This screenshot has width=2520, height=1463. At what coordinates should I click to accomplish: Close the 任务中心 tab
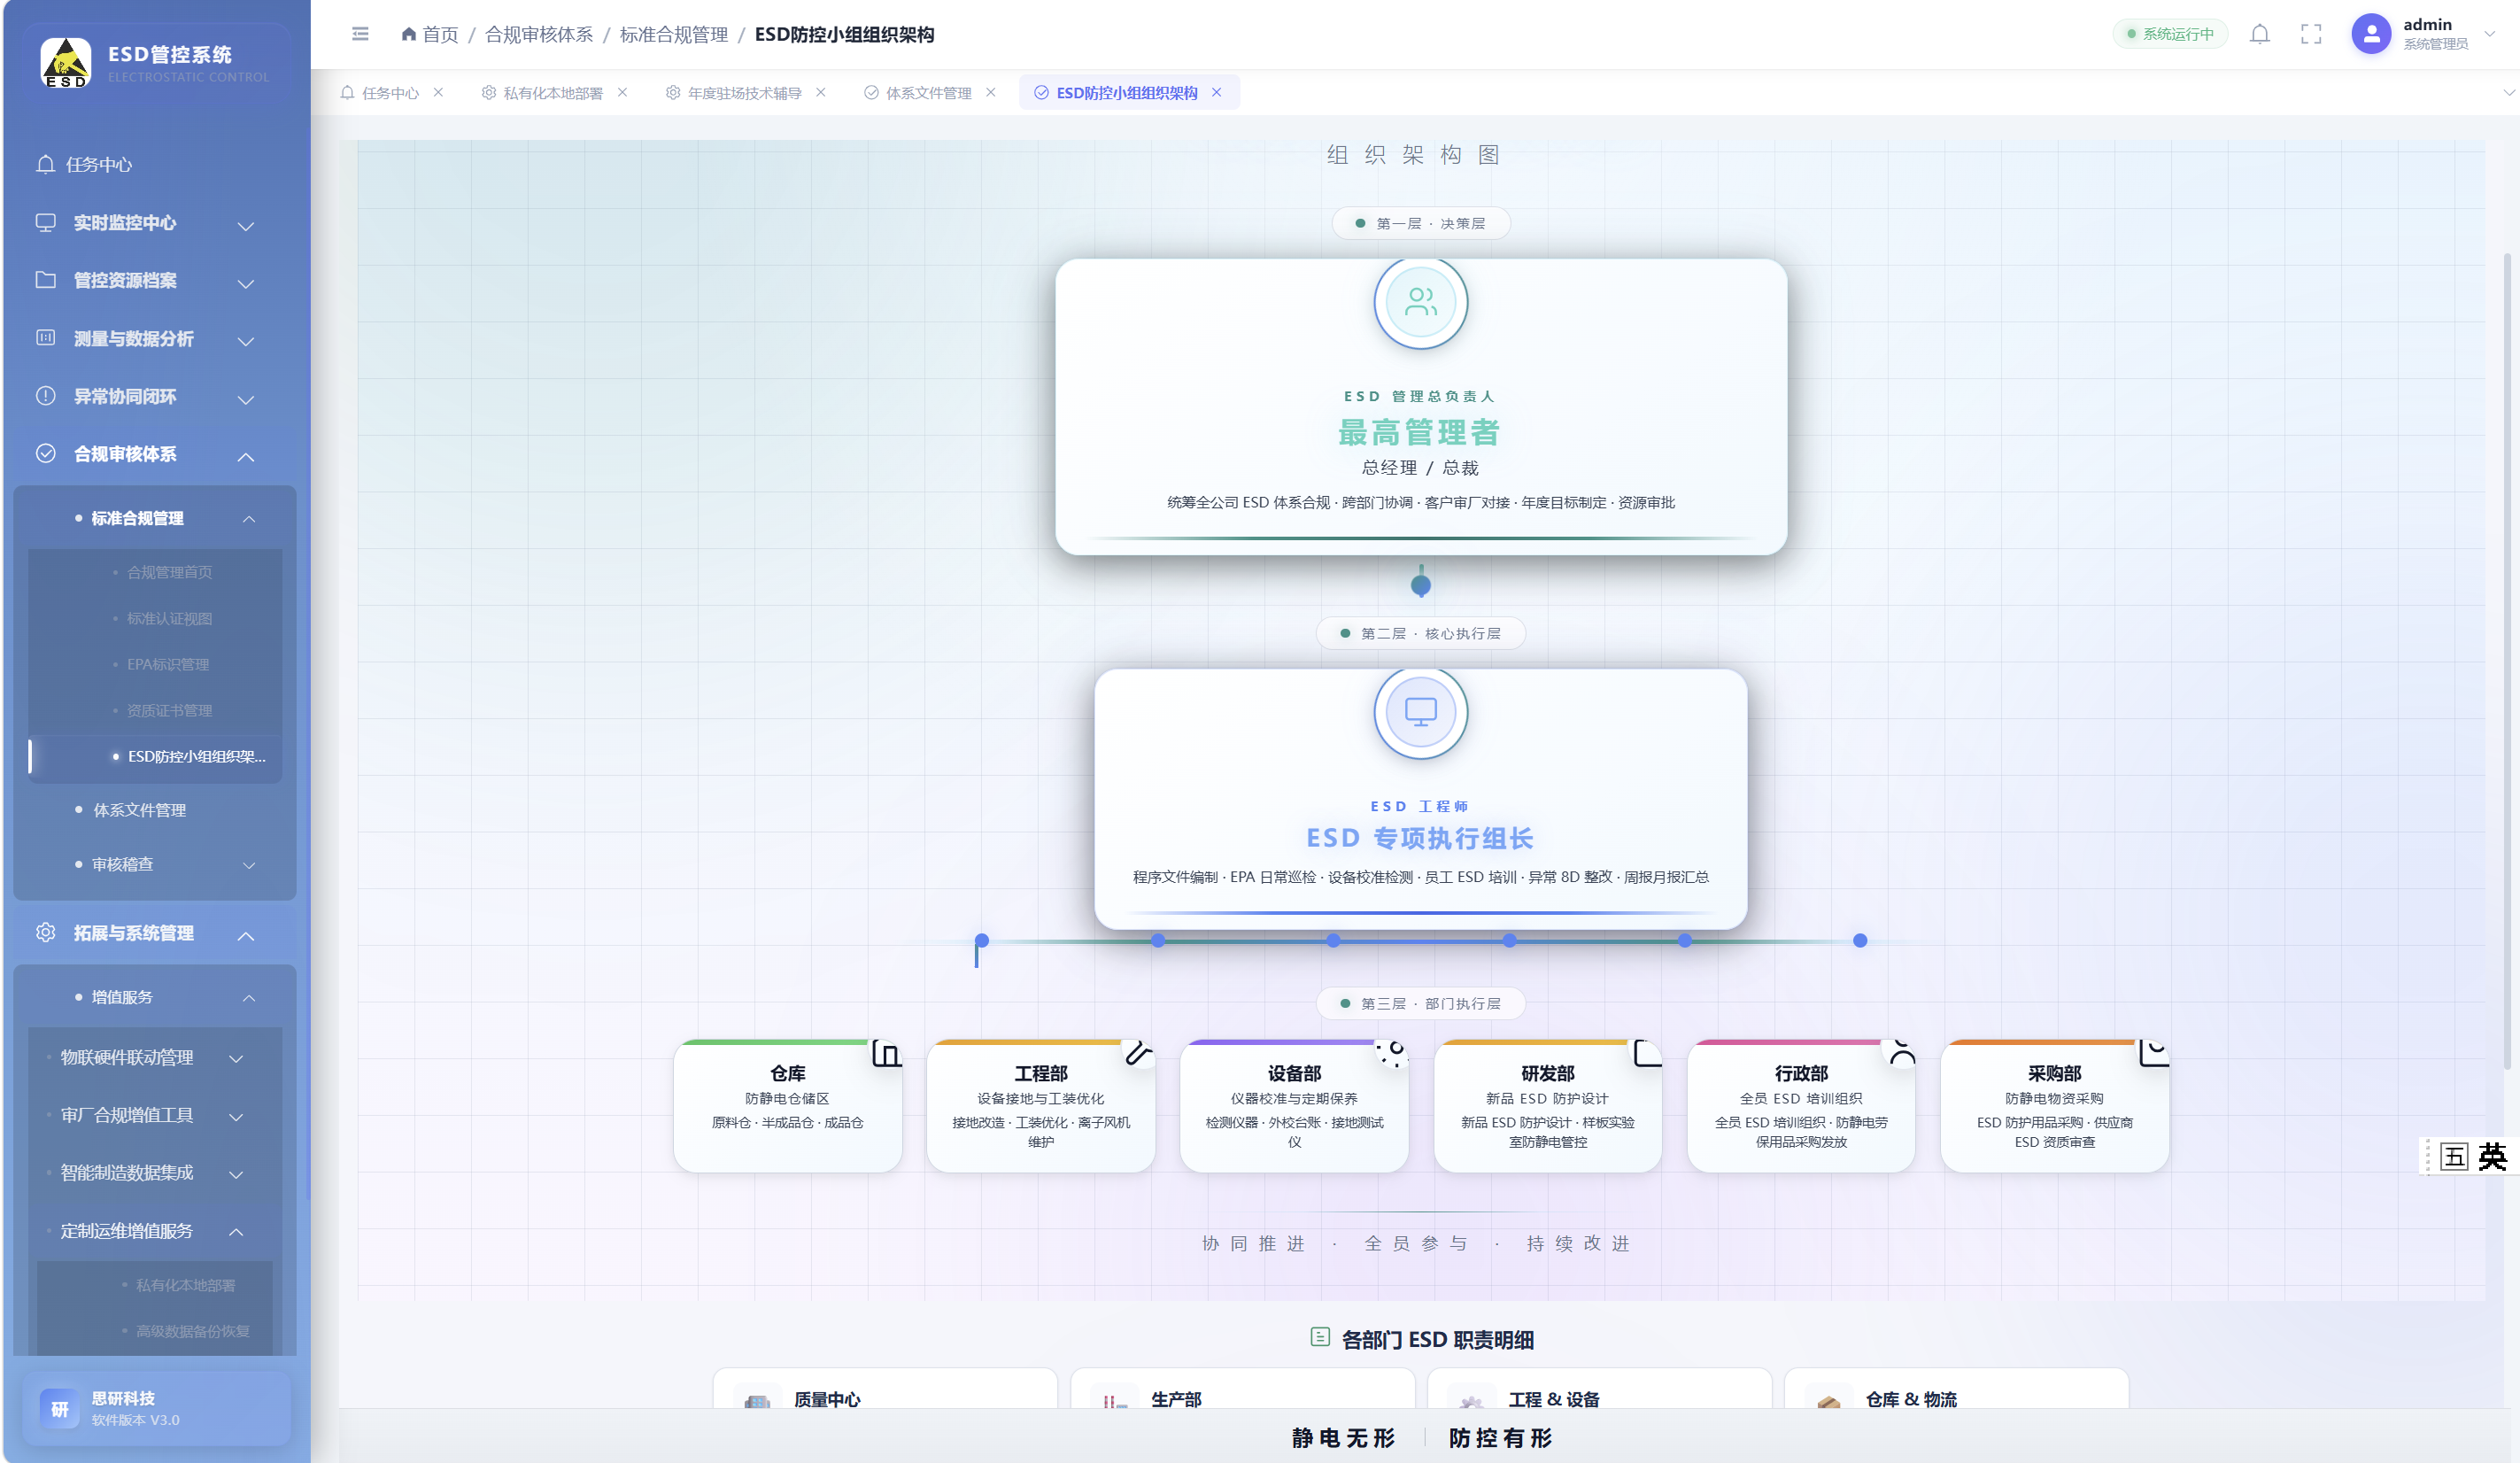[x=438, y=92]
